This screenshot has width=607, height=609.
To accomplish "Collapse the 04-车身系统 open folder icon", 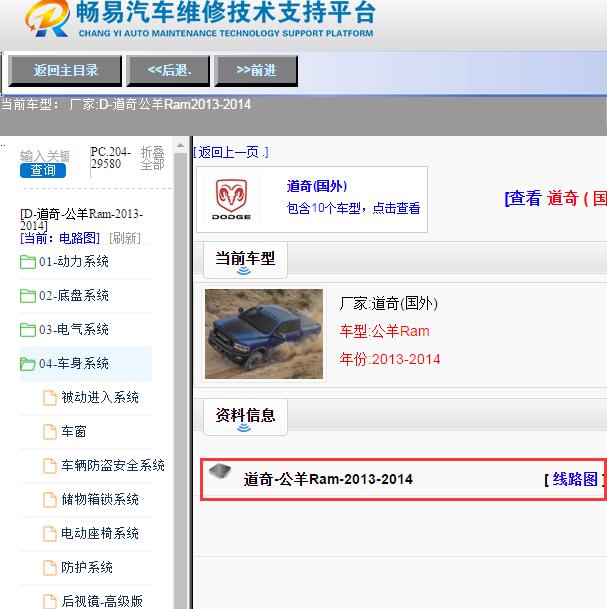I will [x=28, y=364].
